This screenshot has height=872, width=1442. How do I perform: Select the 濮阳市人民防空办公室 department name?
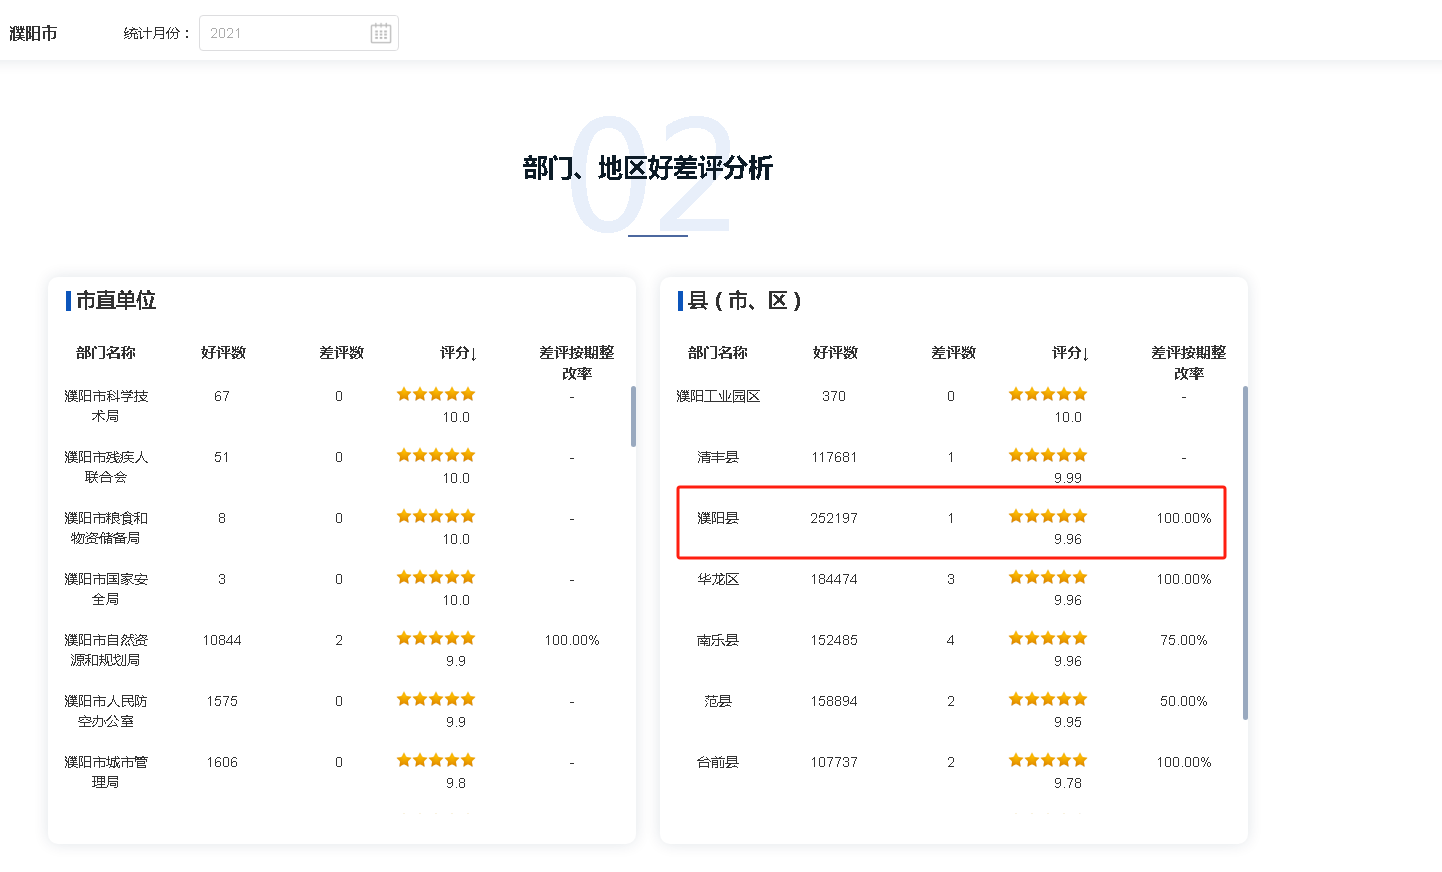(x=106, y=711)
